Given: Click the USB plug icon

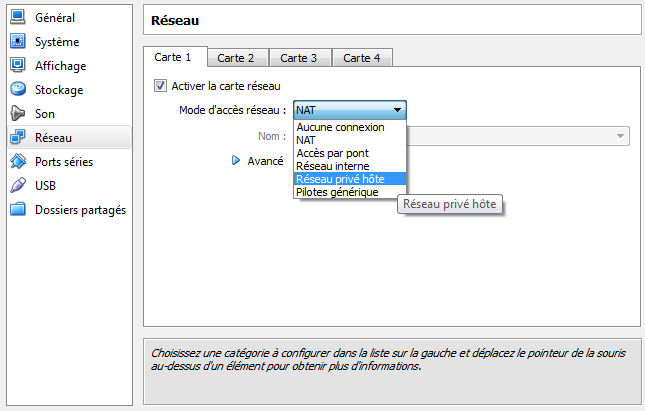Looking at the screenshot, I should coord(18,186).
